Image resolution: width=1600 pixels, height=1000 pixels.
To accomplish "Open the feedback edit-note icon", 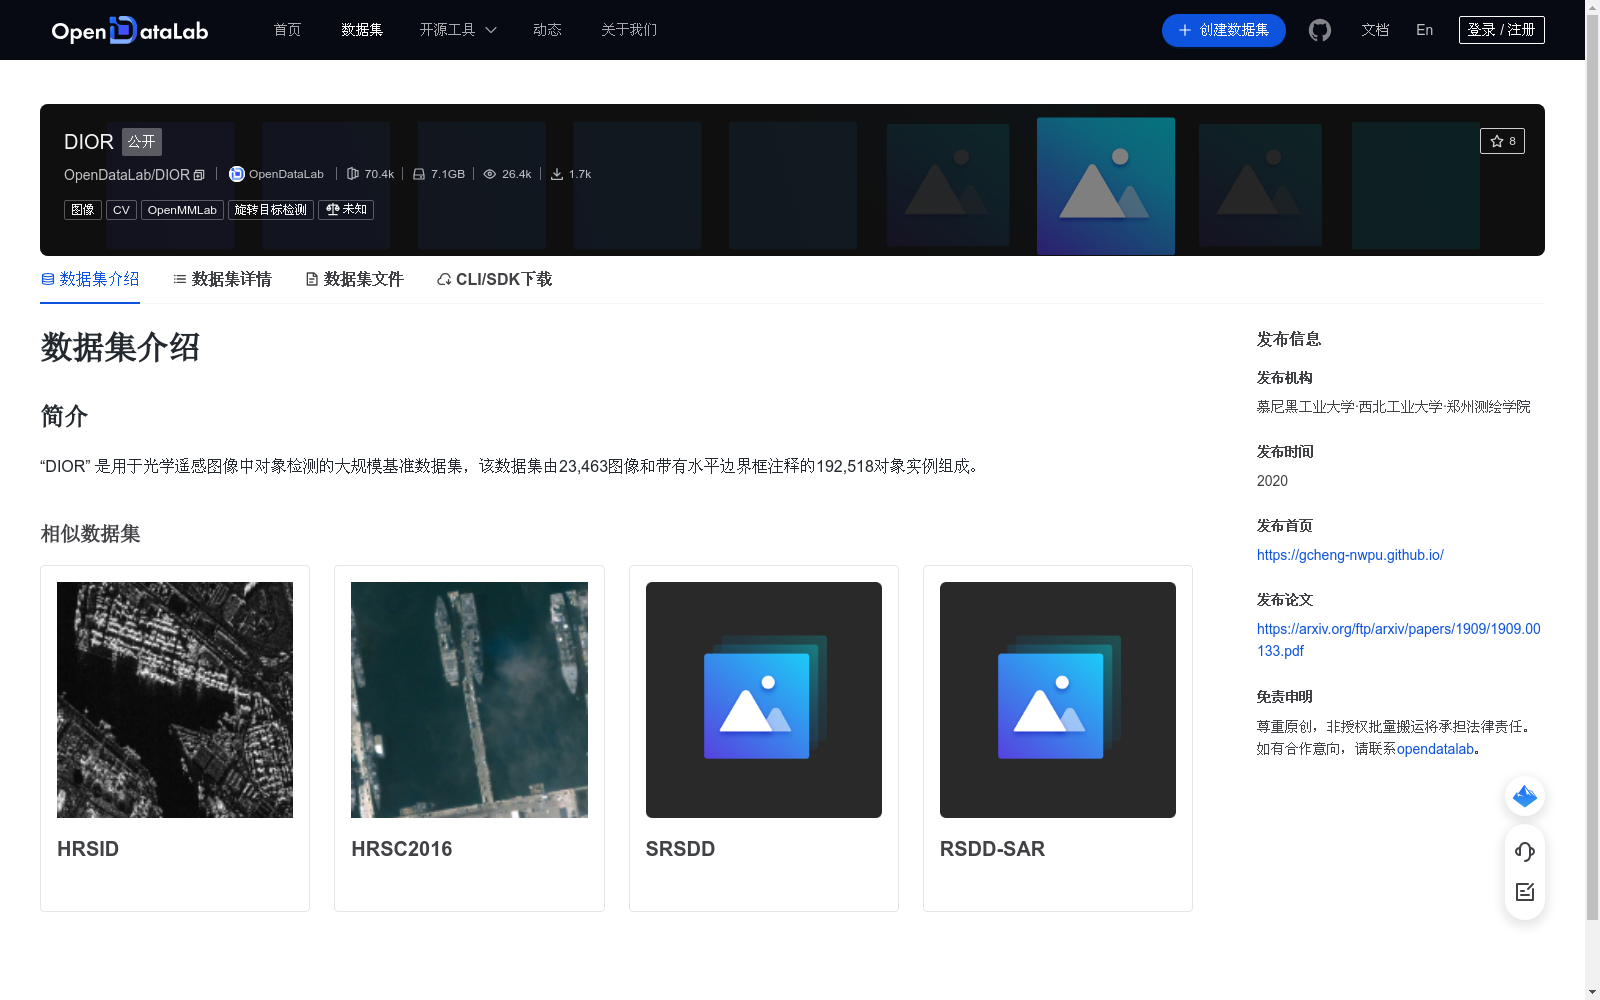I will 1525,892.
